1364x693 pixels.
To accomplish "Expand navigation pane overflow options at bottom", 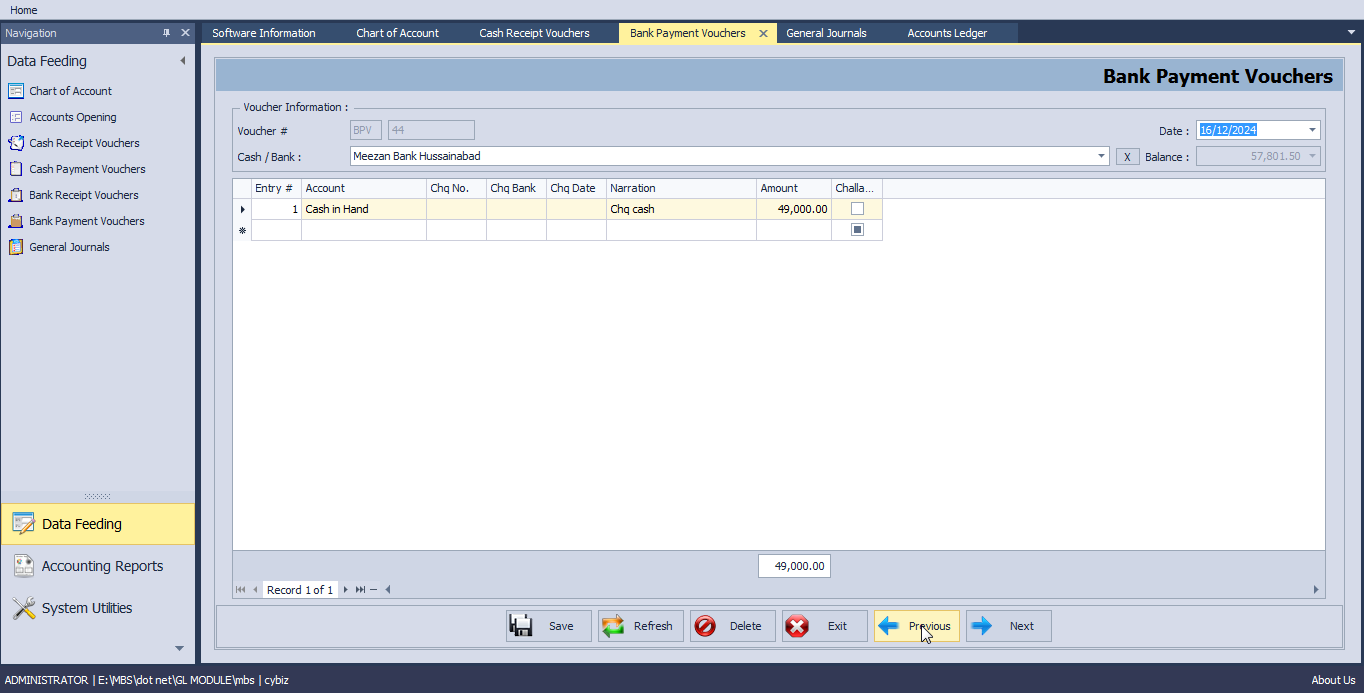I will tap(180, 648).
